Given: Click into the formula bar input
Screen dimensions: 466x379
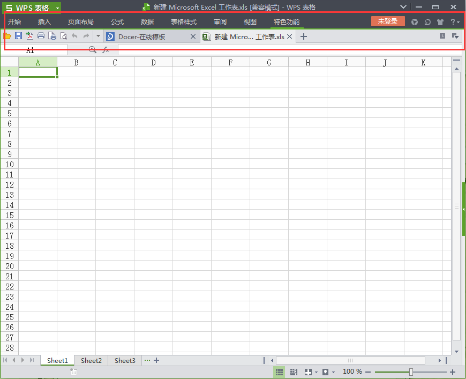Looking at the screenshot, I should [x=290, y=50].
